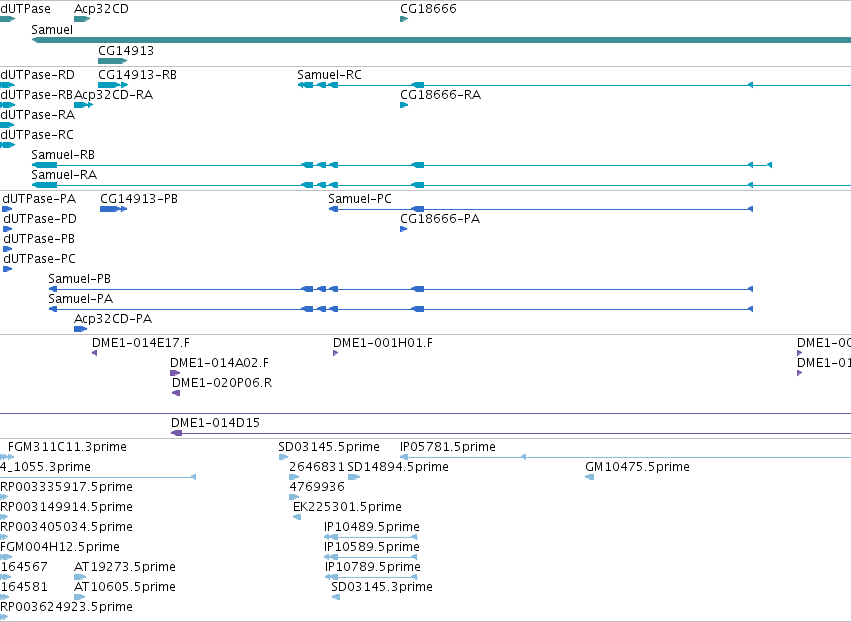Select the CG18666 gene label
Screen dimensions: 851x622
click(428, 9)
